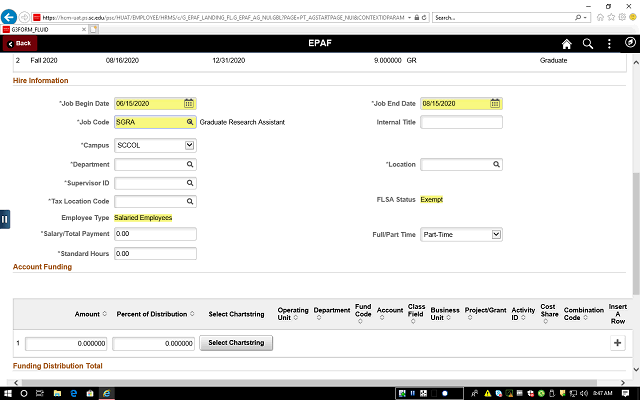Open the Windows Start menu

coord(8,393)
